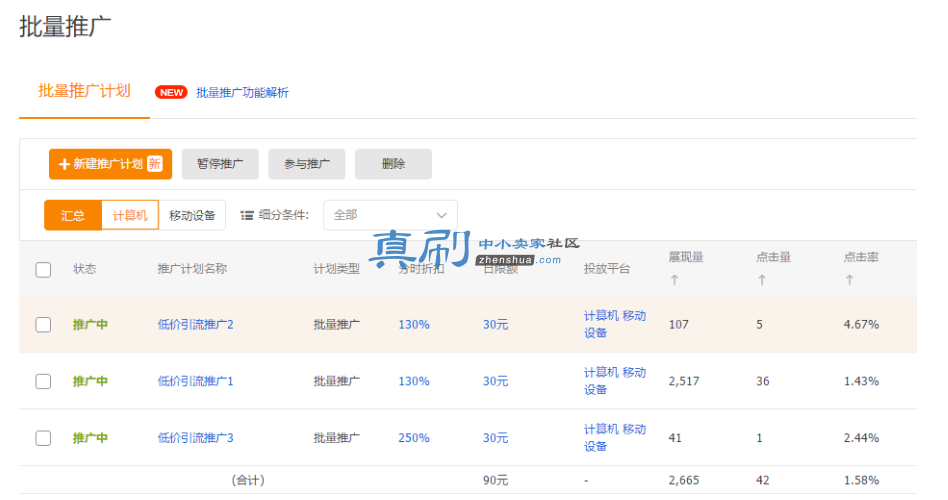This screenshot has height=500, width=948.
Task: Click 删除 button
Action: (x=393, y=164)
